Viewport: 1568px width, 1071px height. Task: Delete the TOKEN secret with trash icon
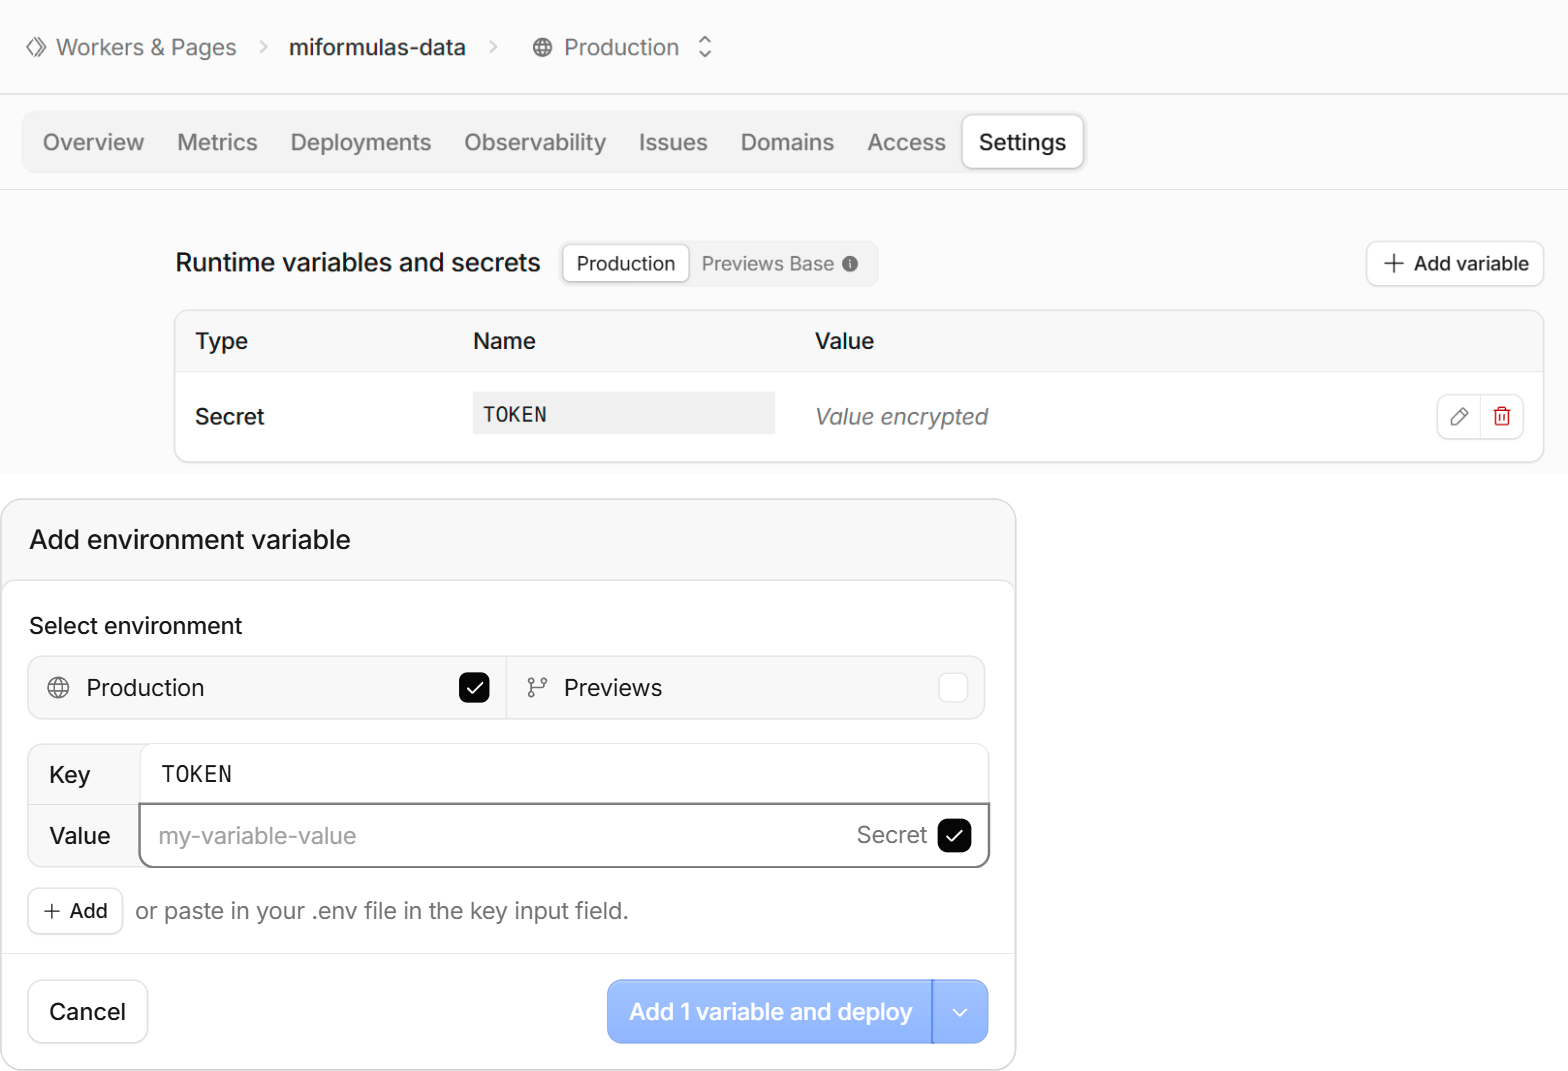click(x=1502, y=417)
